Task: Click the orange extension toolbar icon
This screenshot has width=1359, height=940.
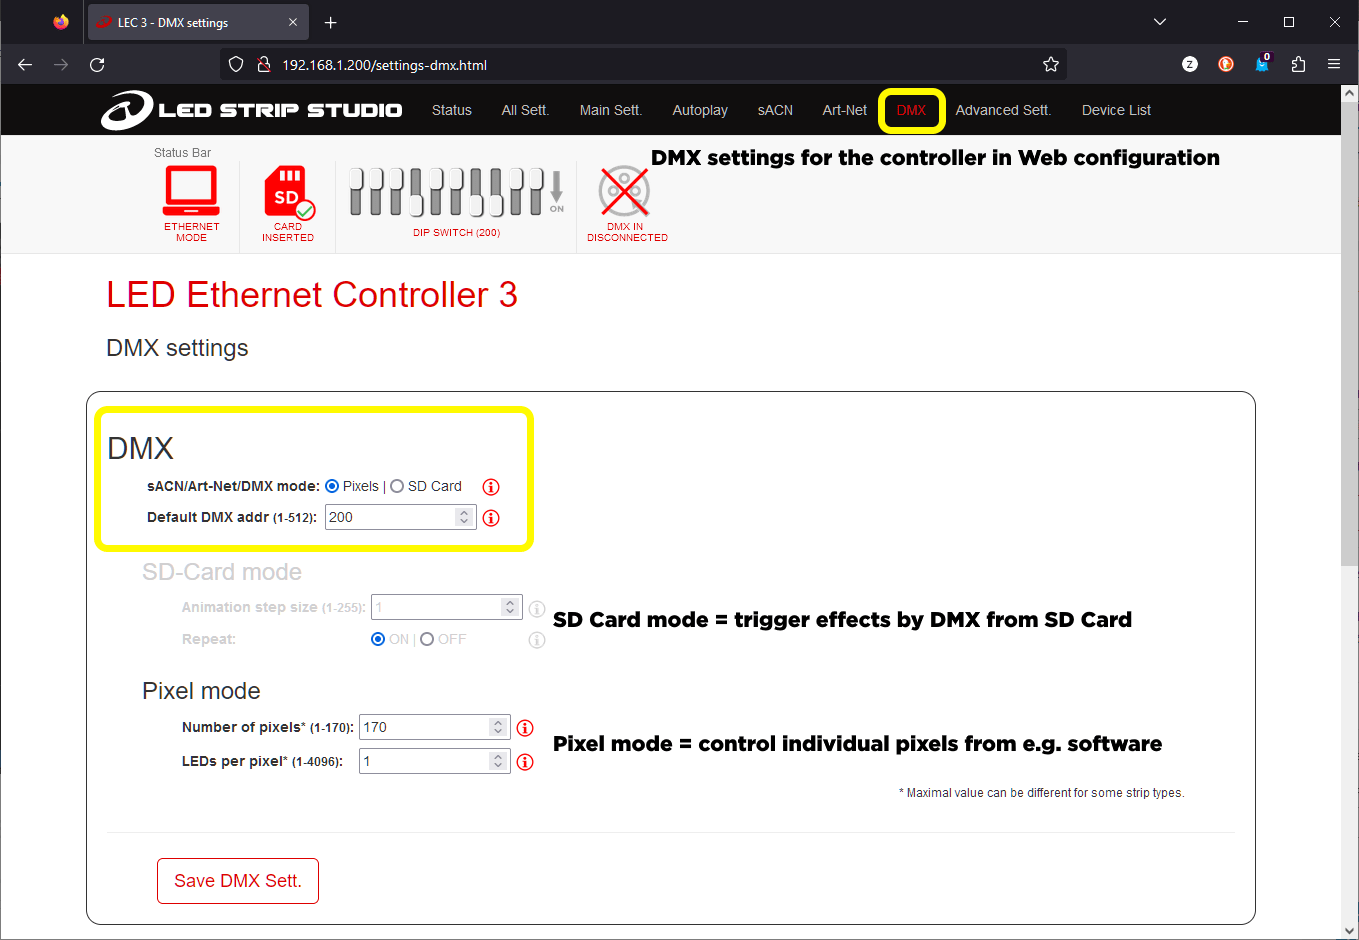Action: [1226, 64]
